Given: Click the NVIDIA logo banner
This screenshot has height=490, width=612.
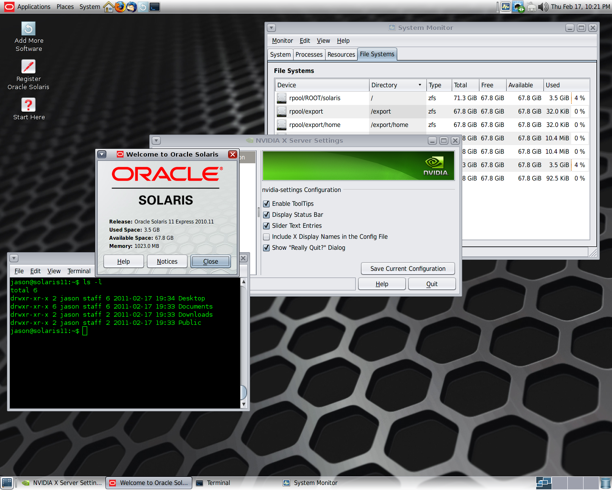Looking at the screenshot, I should (x=358, y=166).
